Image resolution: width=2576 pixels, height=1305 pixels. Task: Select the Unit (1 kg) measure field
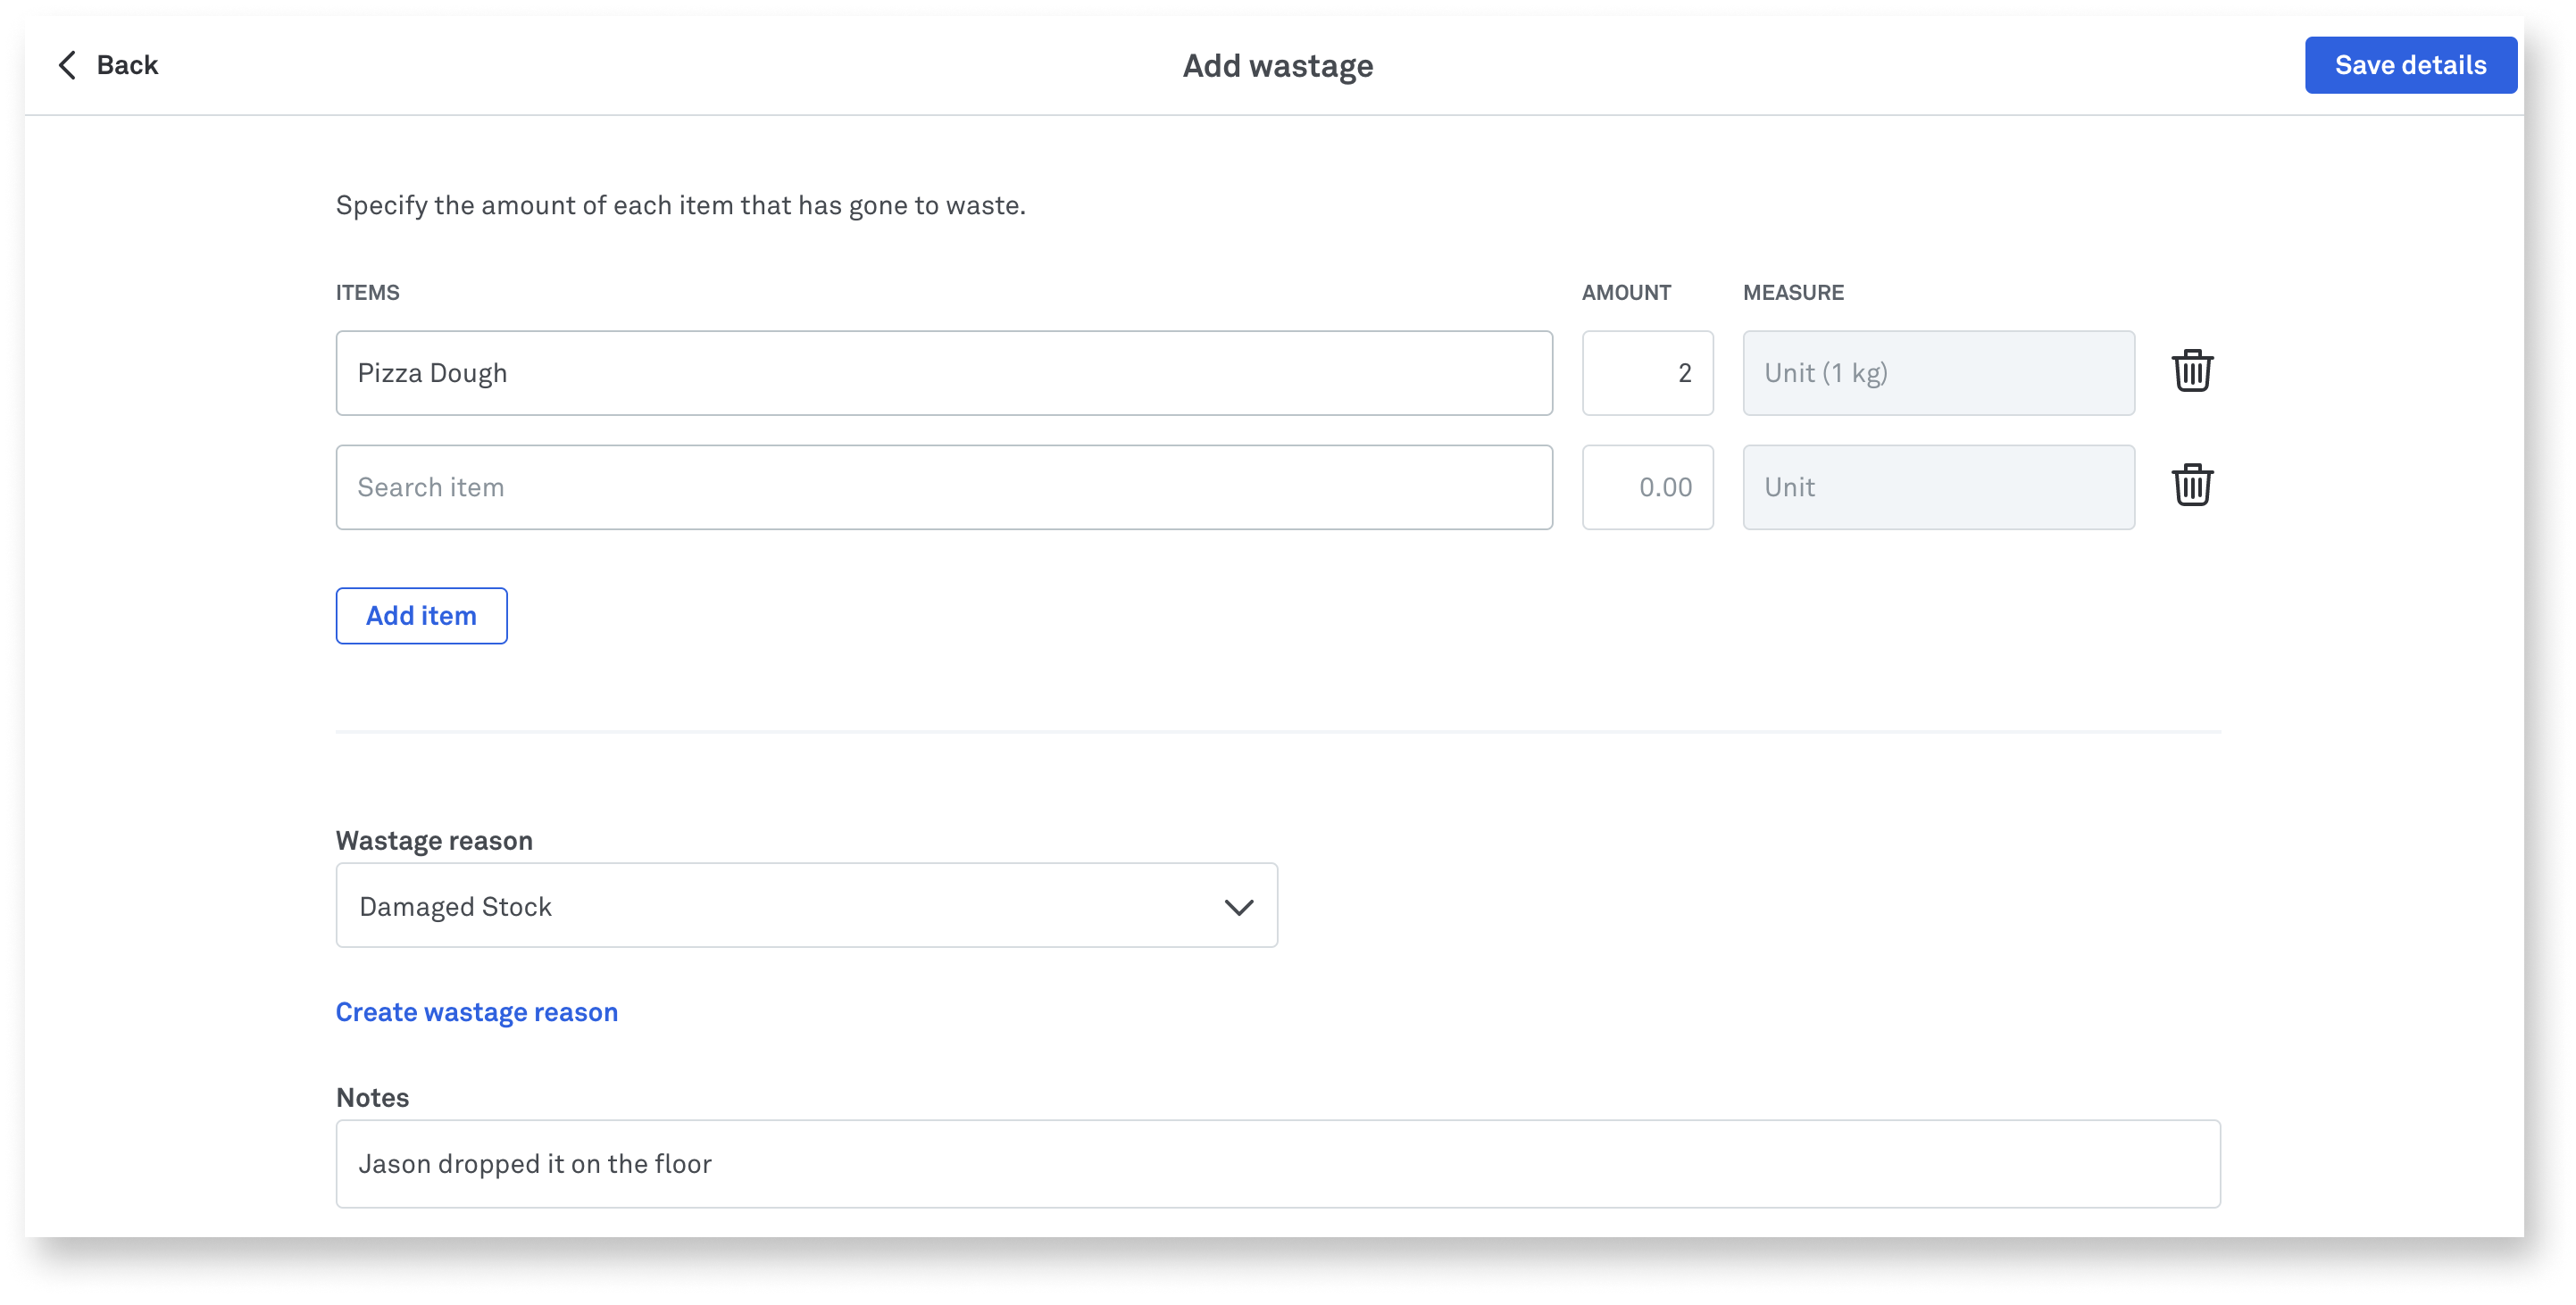(1938, 373)
